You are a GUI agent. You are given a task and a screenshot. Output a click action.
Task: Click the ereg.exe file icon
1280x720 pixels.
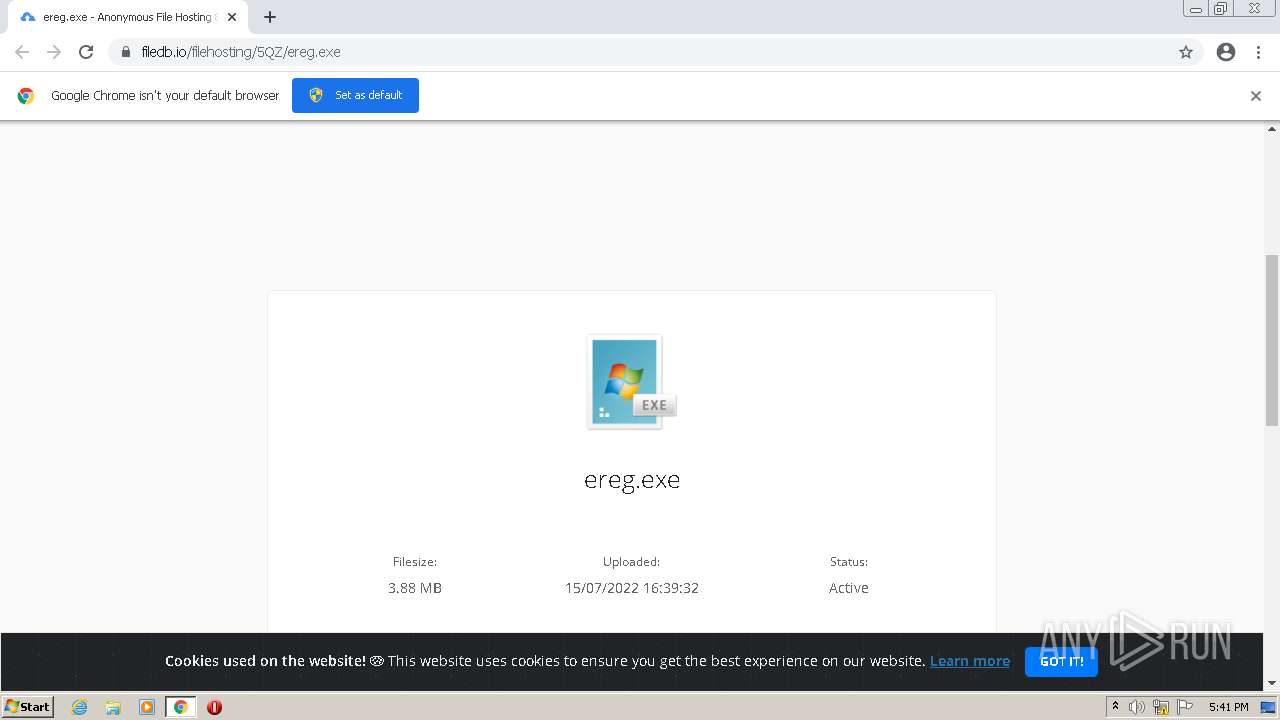click(x=631, y=382)
